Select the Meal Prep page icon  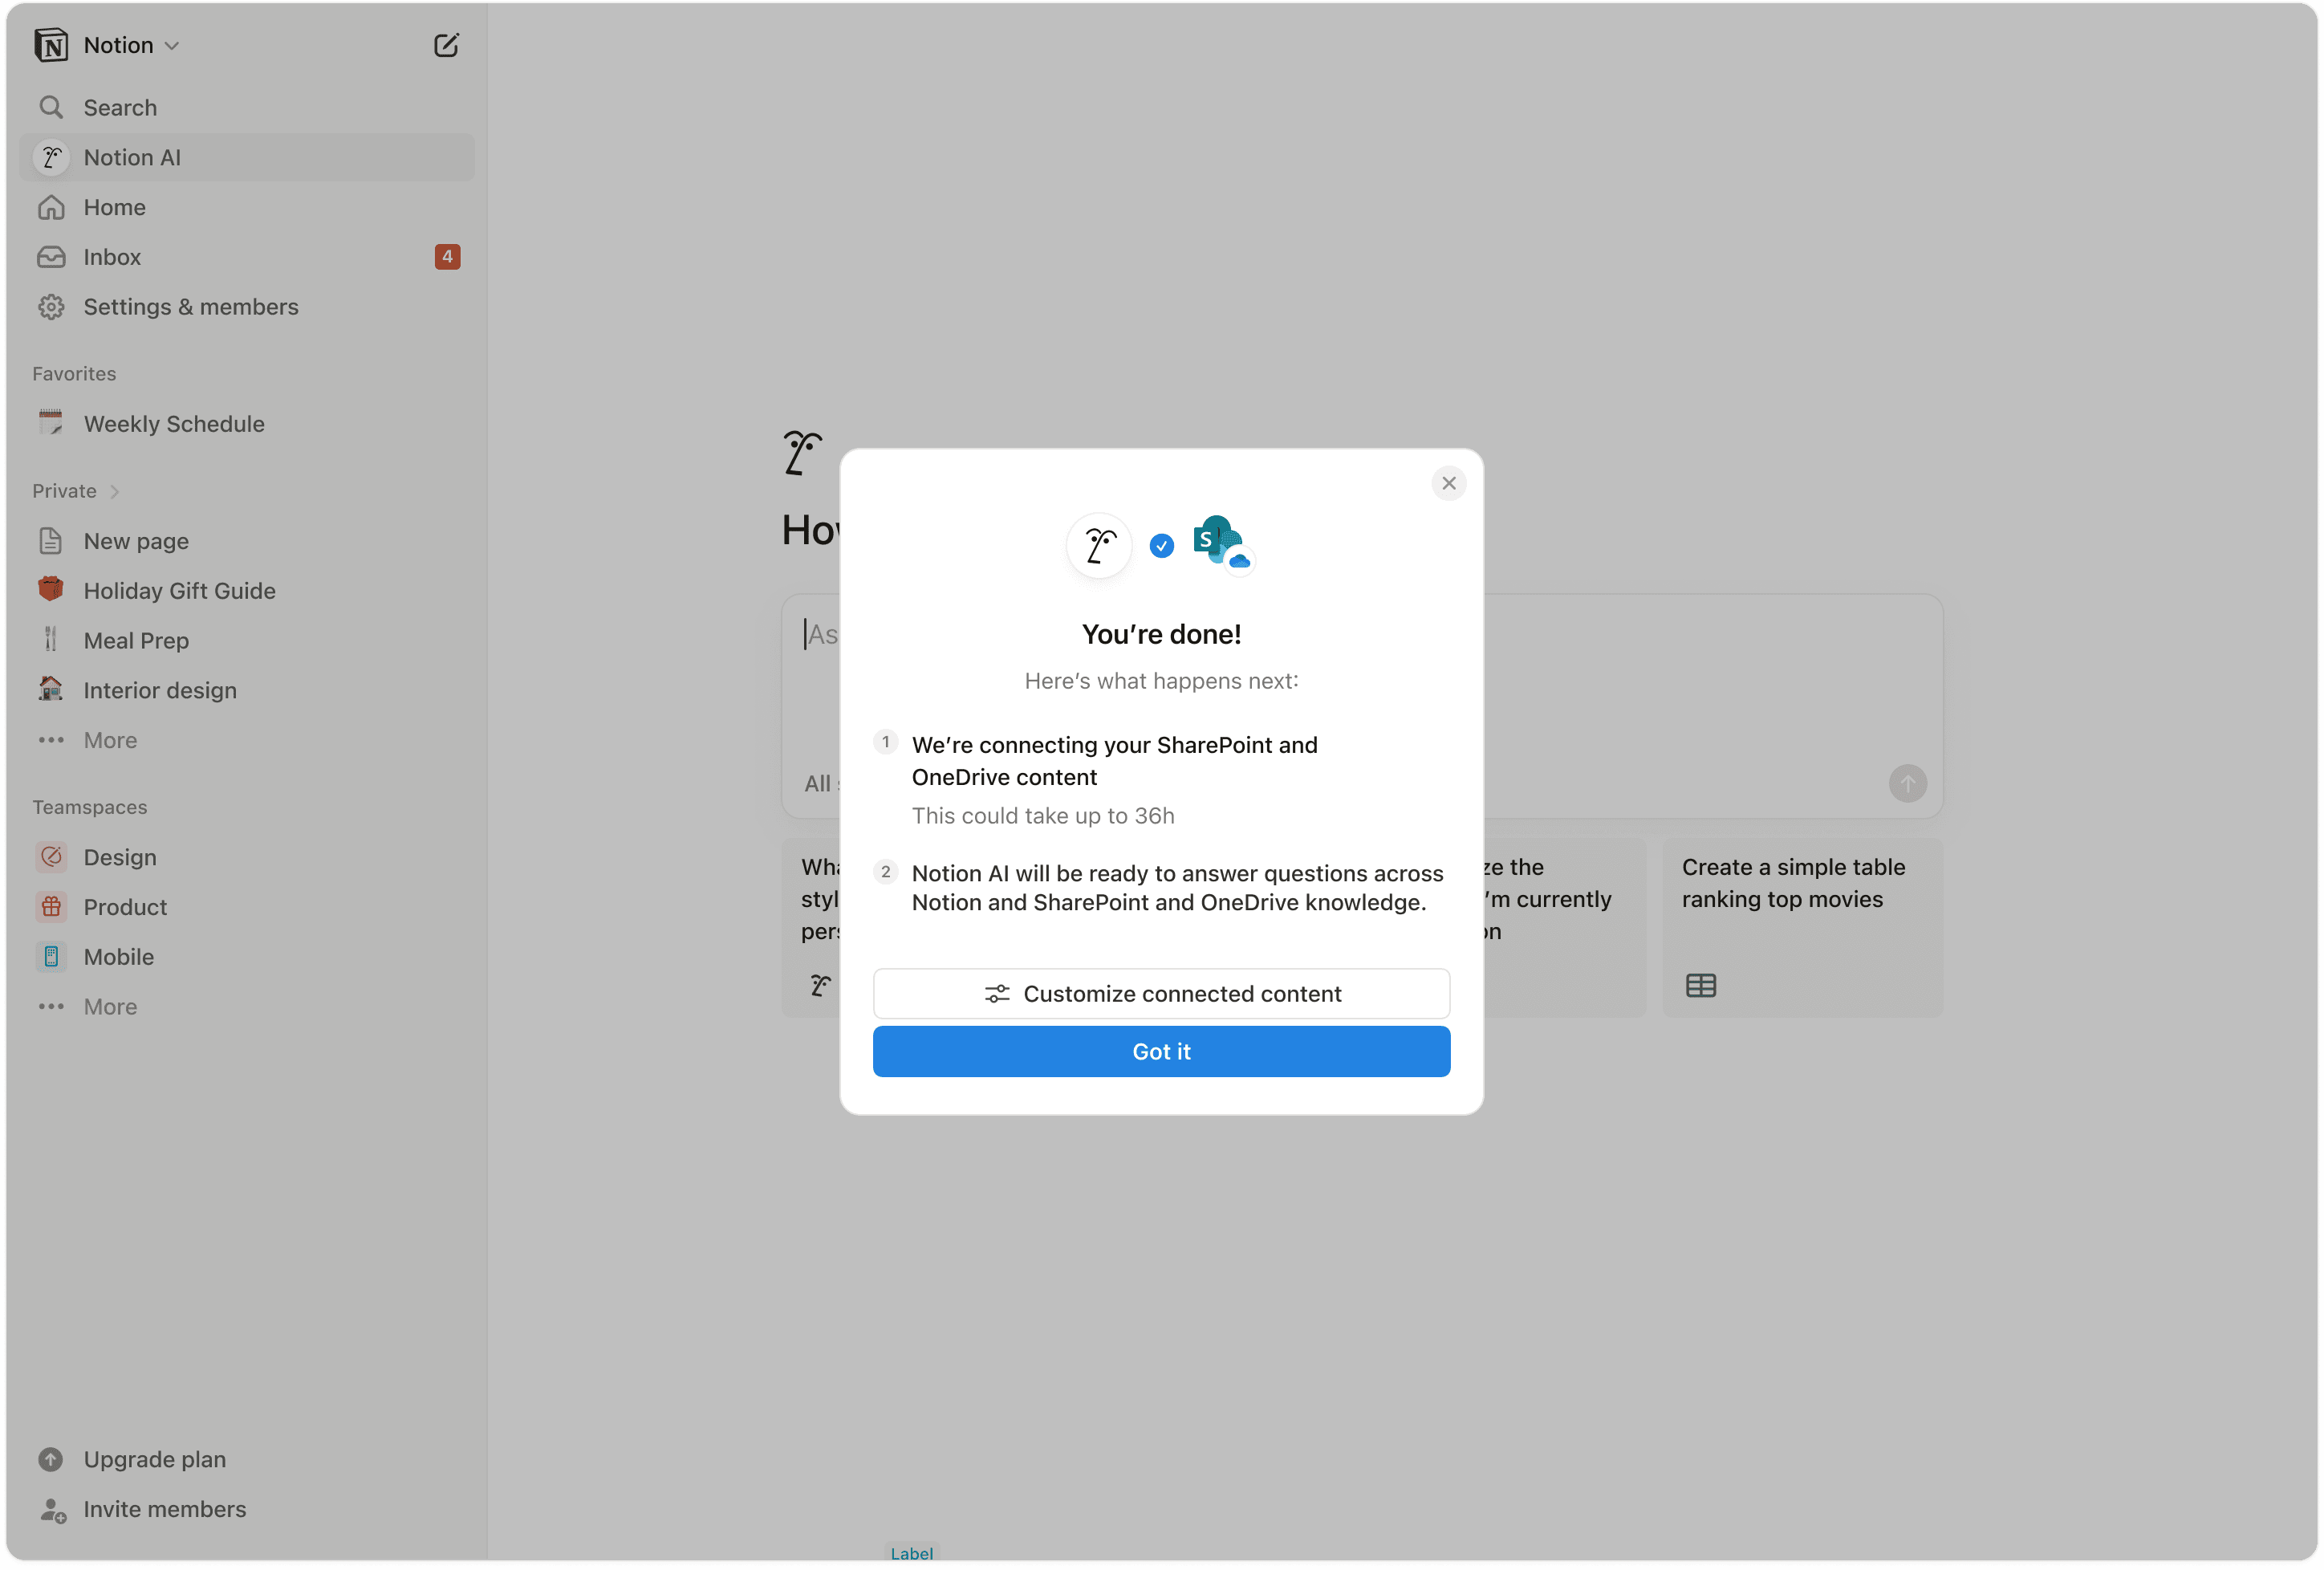pyautogui.click(x=51, y=640)
